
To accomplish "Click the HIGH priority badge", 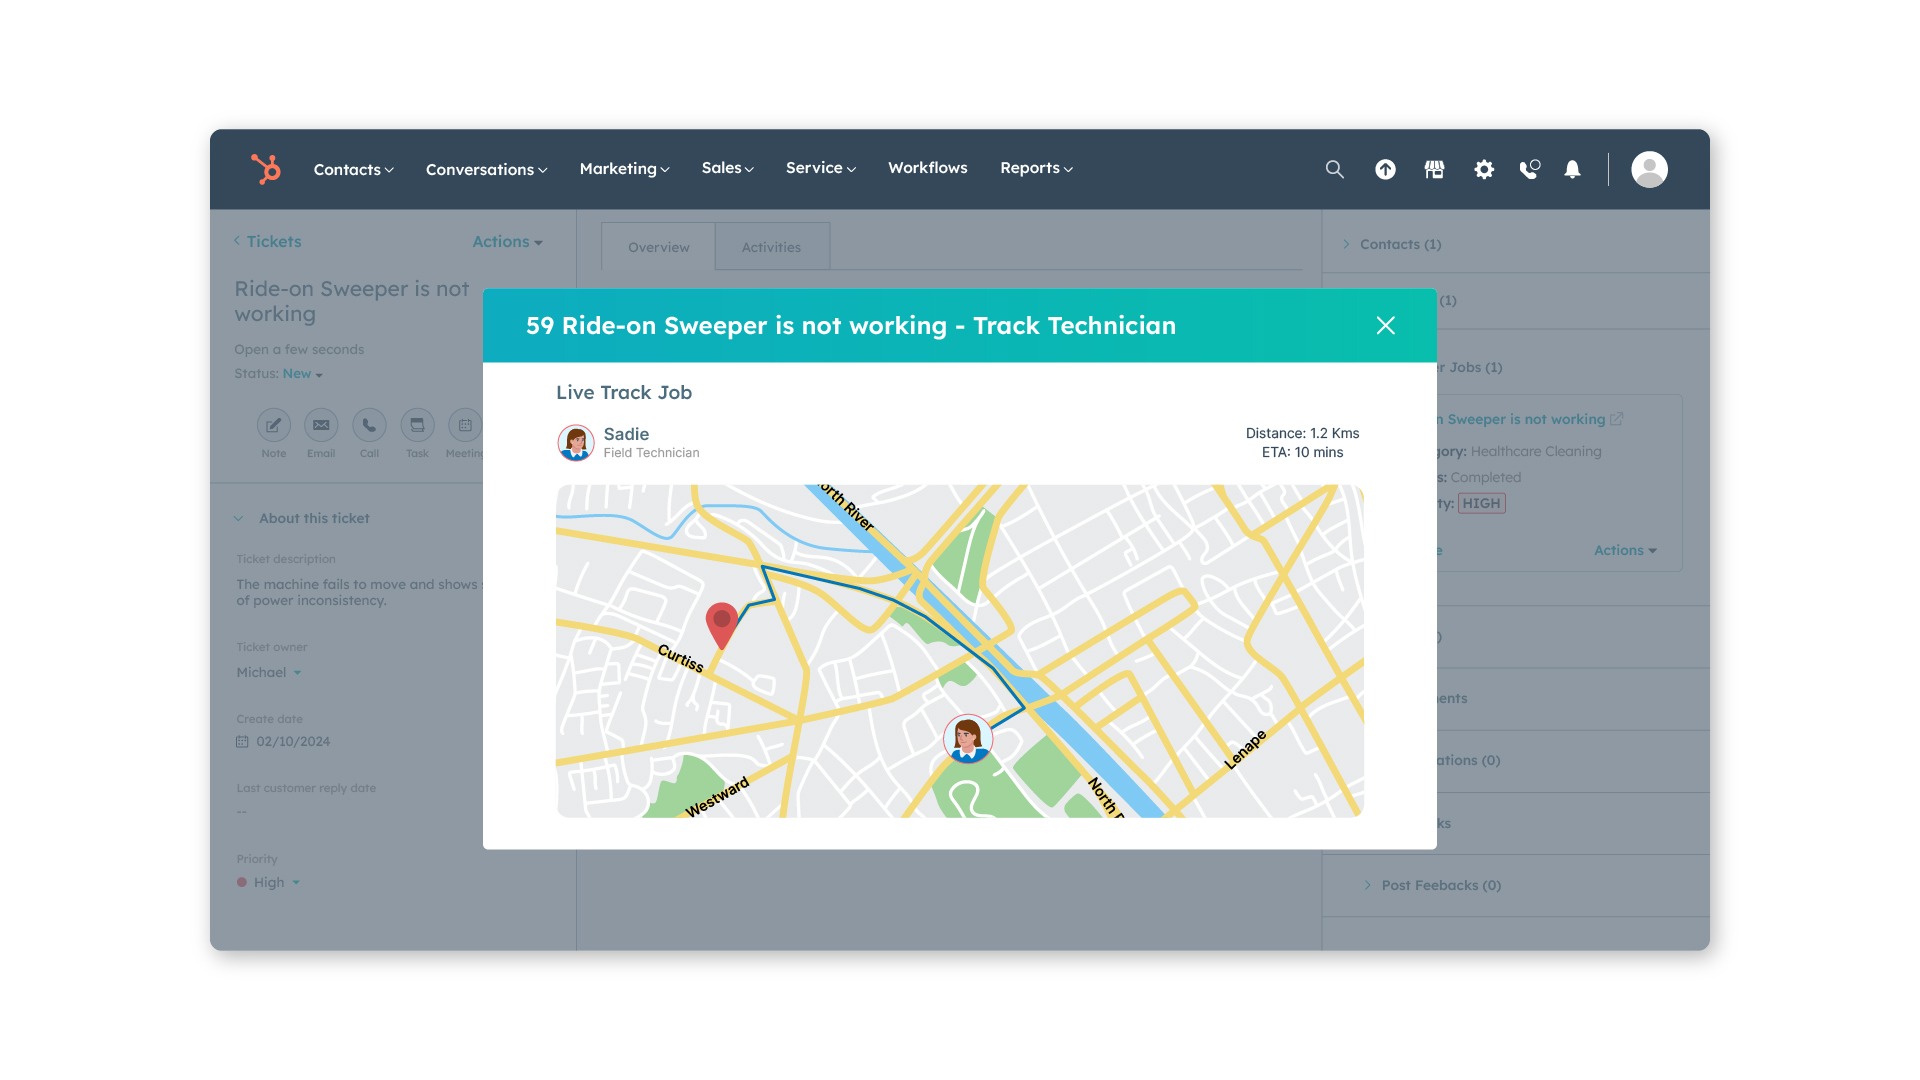I will pyautogui.click(x=1481, y=503).
